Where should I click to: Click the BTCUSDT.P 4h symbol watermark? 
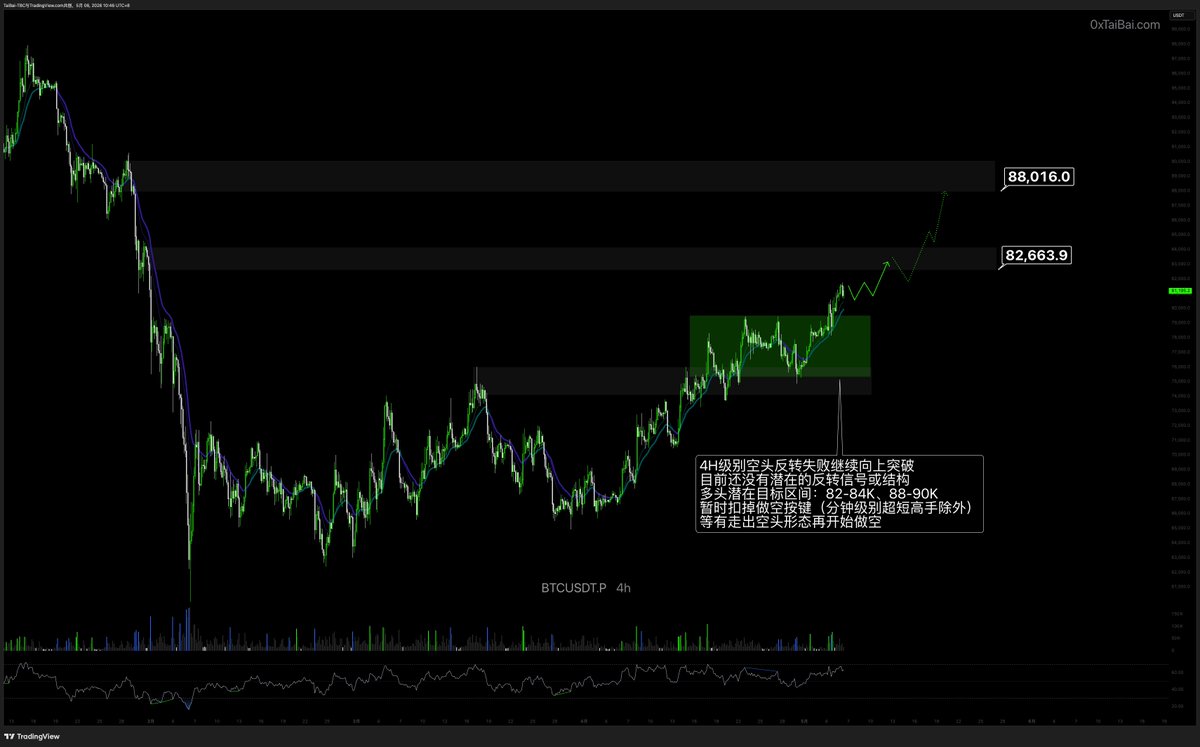coord(579,588)
